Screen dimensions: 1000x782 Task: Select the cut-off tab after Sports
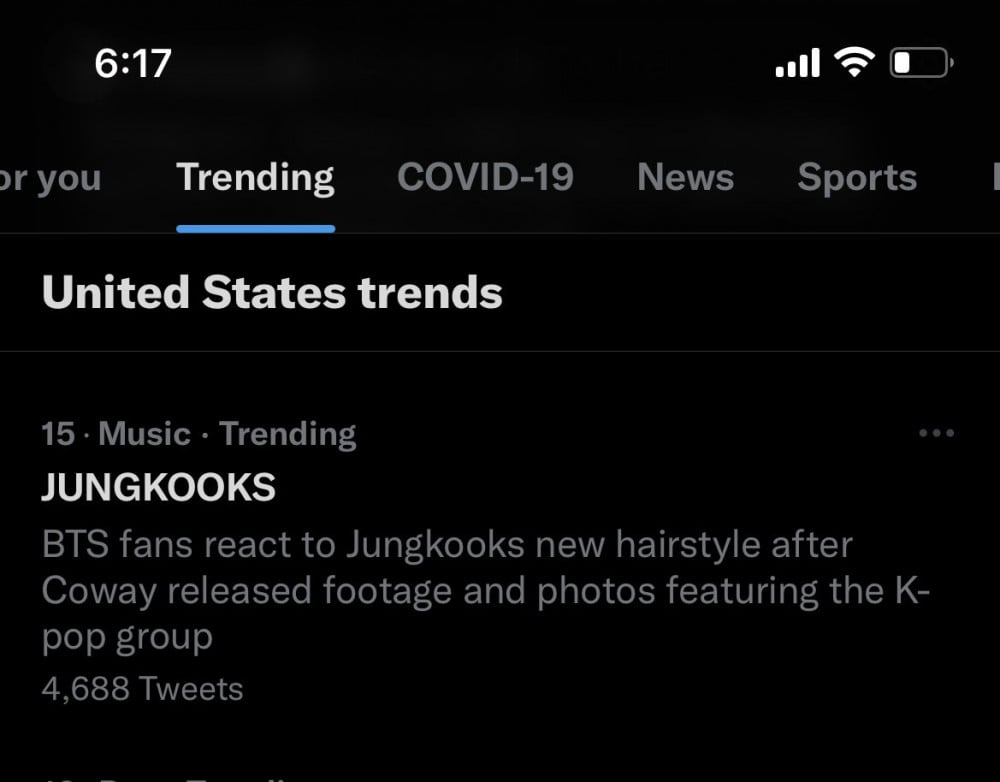tap(994, 178)
